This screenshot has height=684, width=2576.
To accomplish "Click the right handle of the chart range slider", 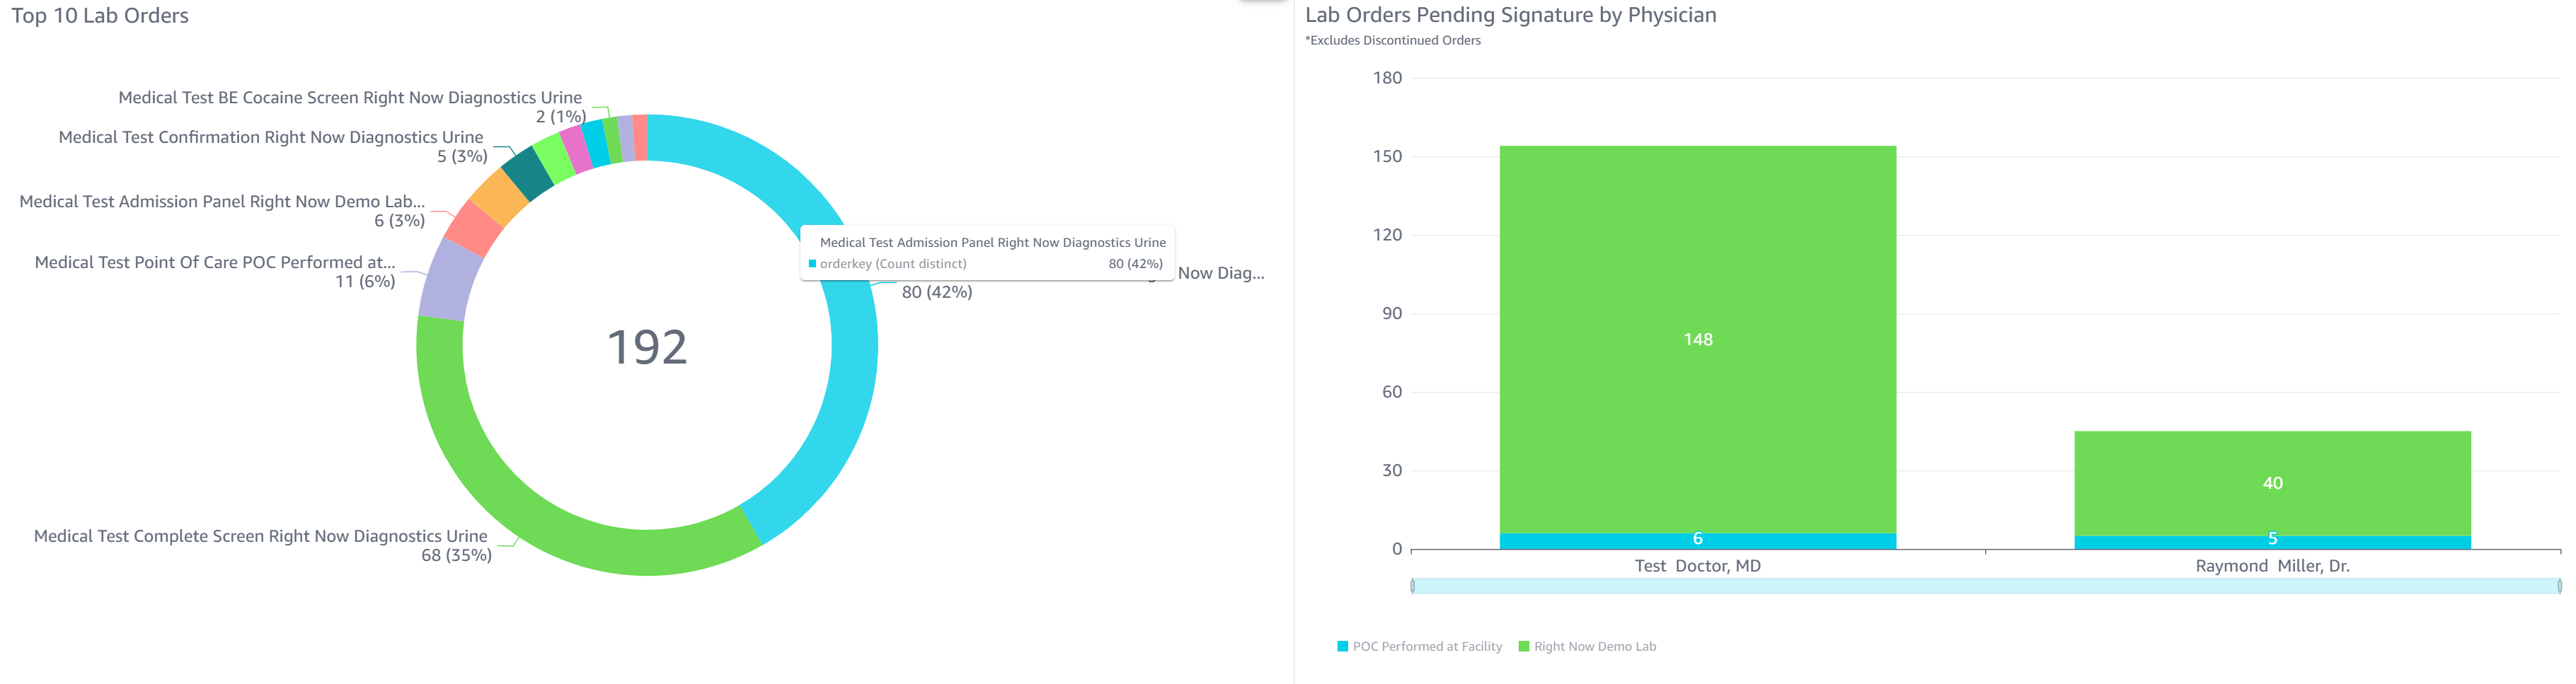I will [x=2559, y=586].
